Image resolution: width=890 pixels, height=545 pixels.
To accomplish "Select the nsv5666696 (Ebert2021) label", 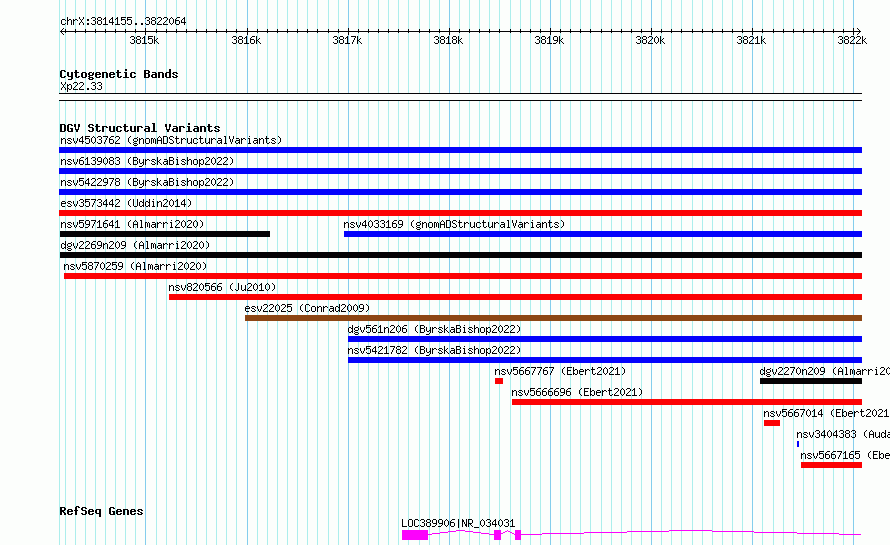I will click(x=577, y=392).
